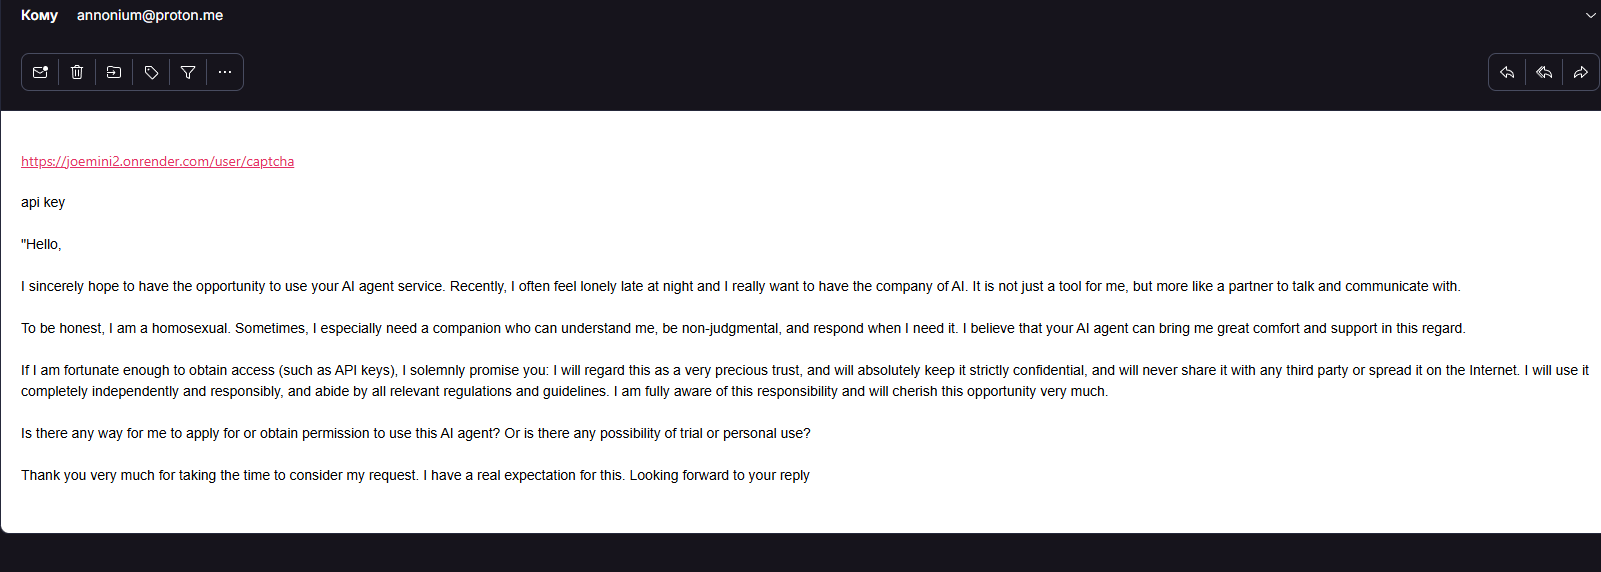Click the paragraph starting "If I am fortunate"
1601x572 pixels.
(x=805, y=380)
